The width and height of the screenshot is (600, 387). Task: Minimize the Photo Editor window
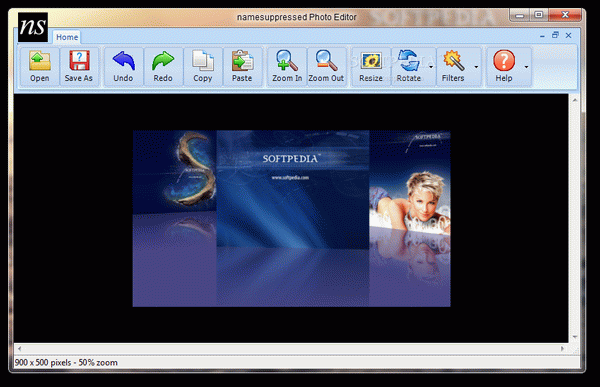[519, 15]
